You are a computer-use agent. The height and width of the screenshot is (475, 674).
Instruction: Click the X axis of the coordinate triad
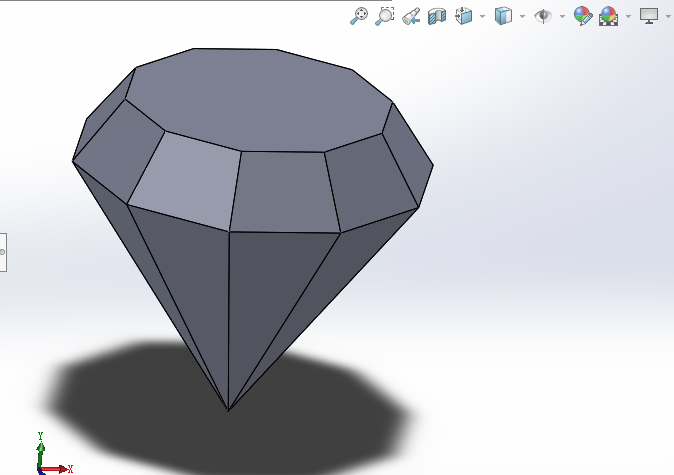coord(56,469)
